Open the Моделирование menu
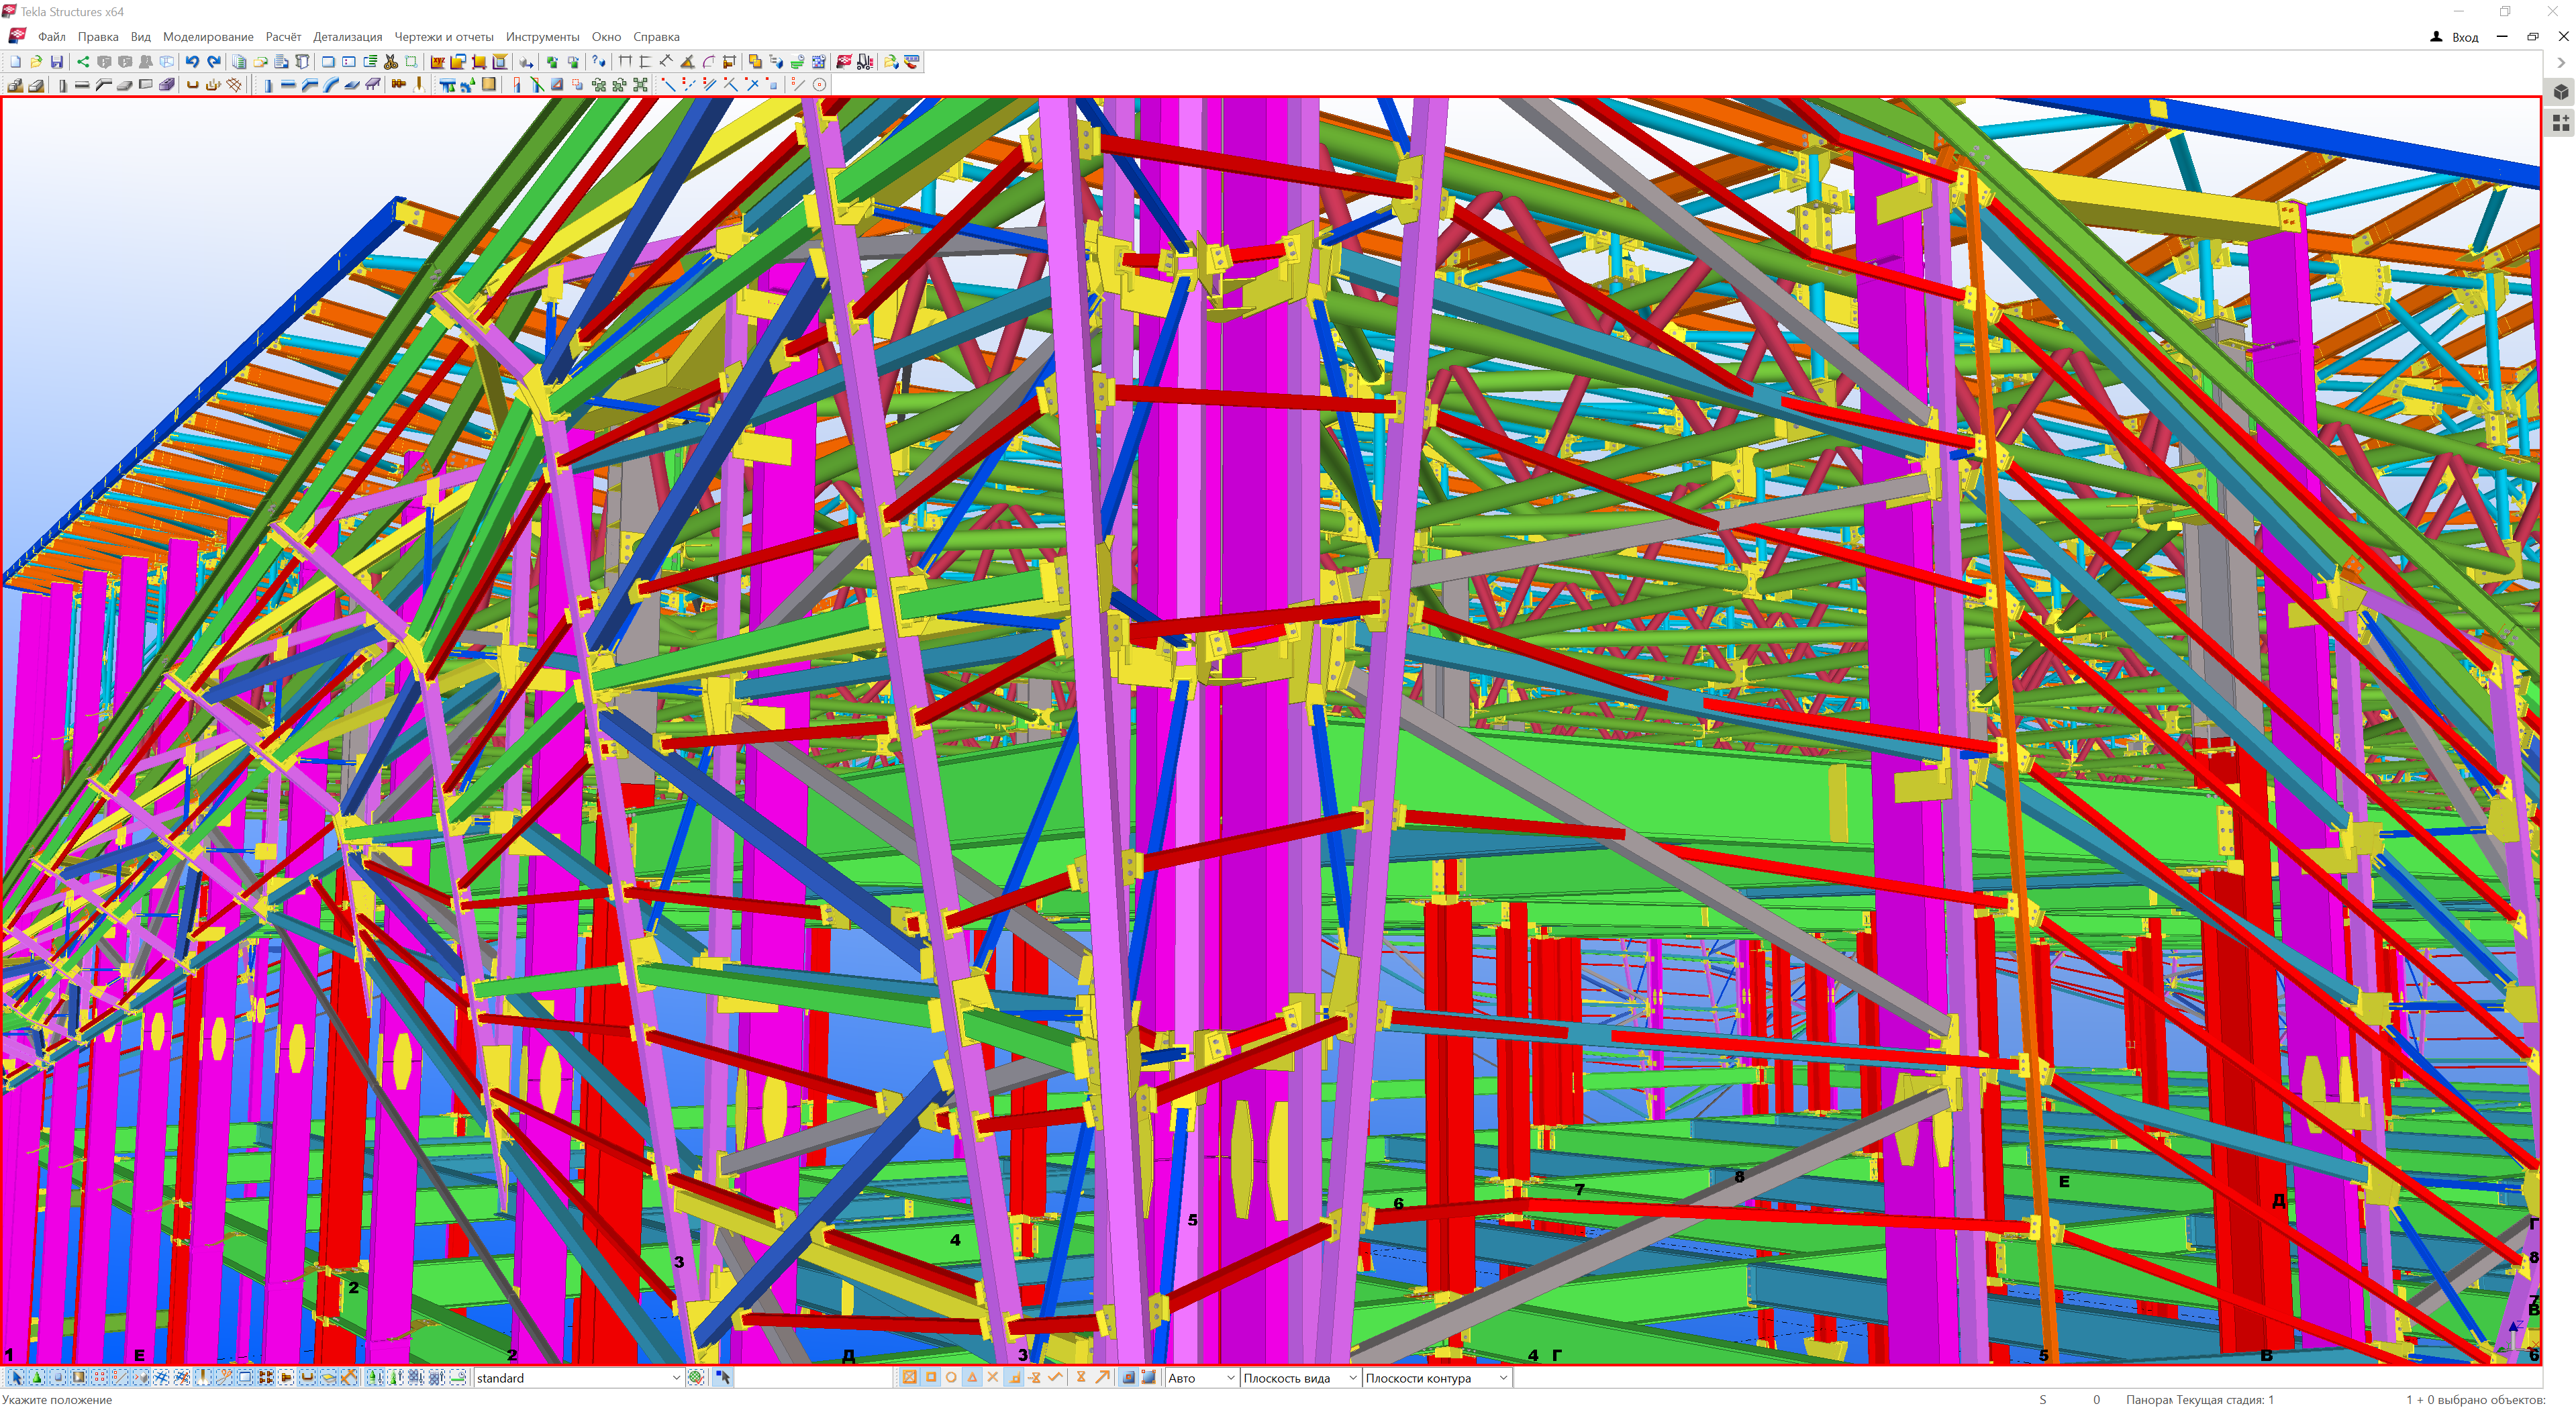2576x1408 pixels. (208, 37)
